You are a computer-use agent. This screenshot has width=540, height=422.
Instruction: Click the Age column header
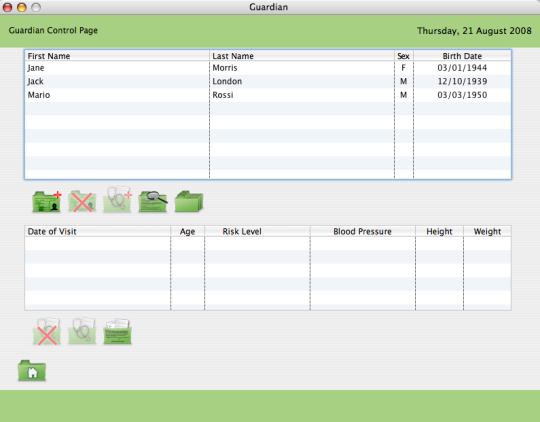[187, 231]
